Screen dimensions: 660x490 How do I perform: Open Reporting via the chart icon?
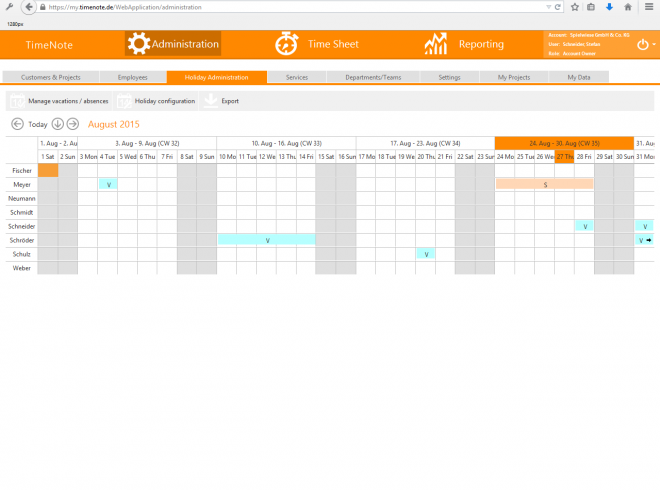coord(435,44)
